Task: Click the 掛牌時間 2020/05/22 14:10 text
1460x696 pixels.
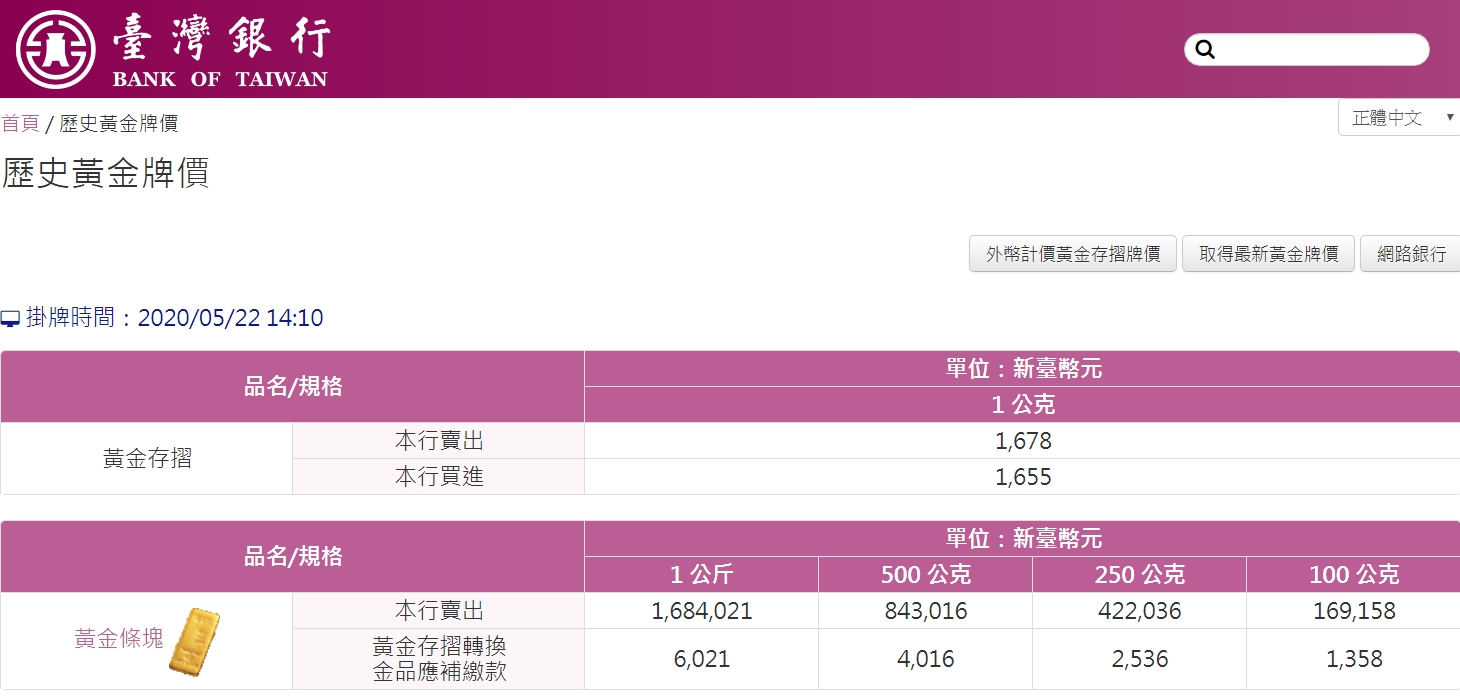Action: pos(174,319)
